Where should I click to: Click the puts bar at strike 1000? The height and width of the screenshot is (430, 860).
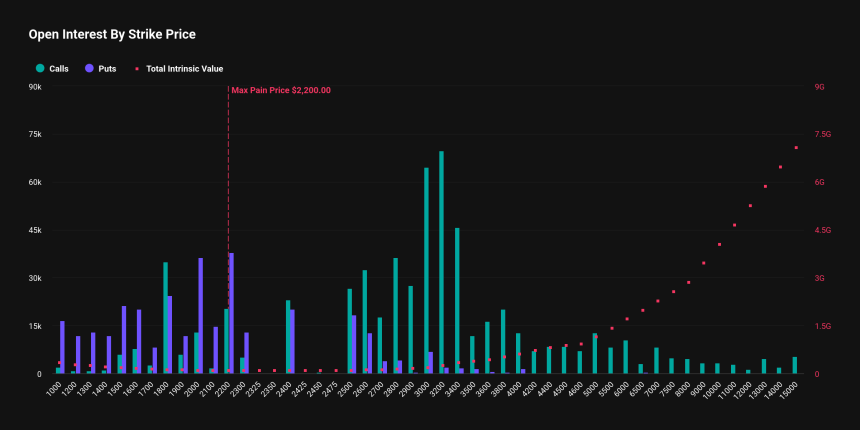(x=63, y=347)
